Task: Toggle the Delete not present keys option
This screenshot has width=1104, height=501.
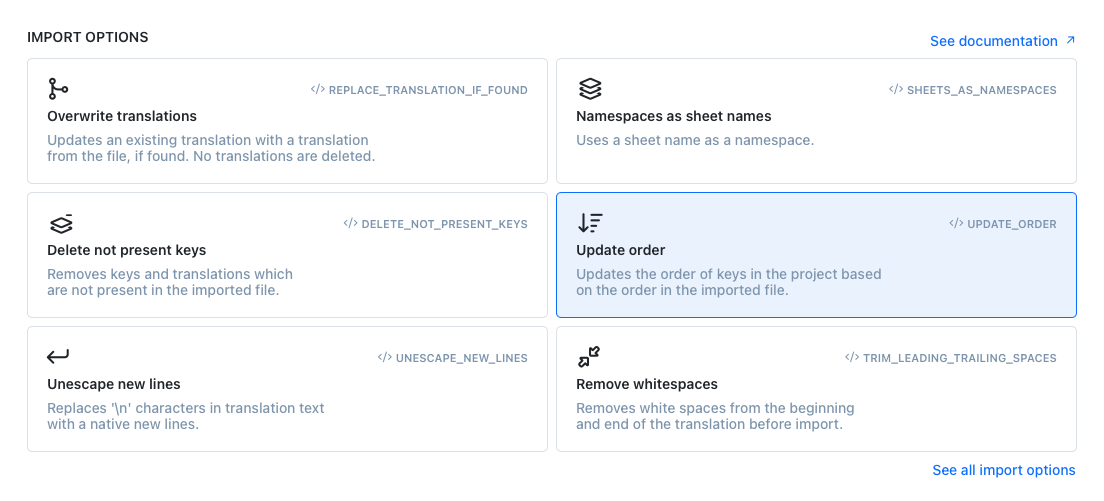Action: point(287,255)
